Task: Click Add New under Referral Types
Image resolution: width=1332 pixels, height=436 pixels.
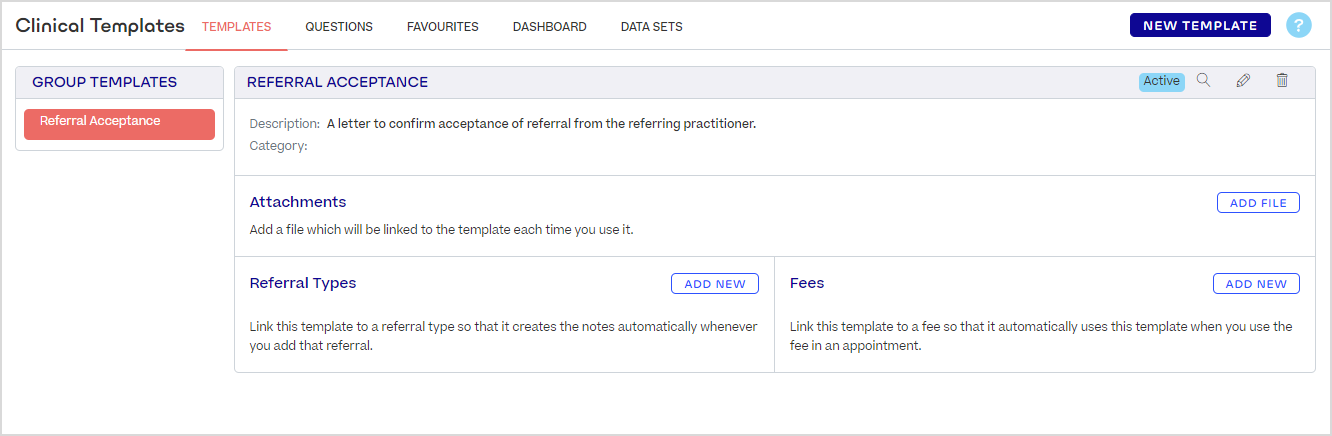Action: click(715, 284)
